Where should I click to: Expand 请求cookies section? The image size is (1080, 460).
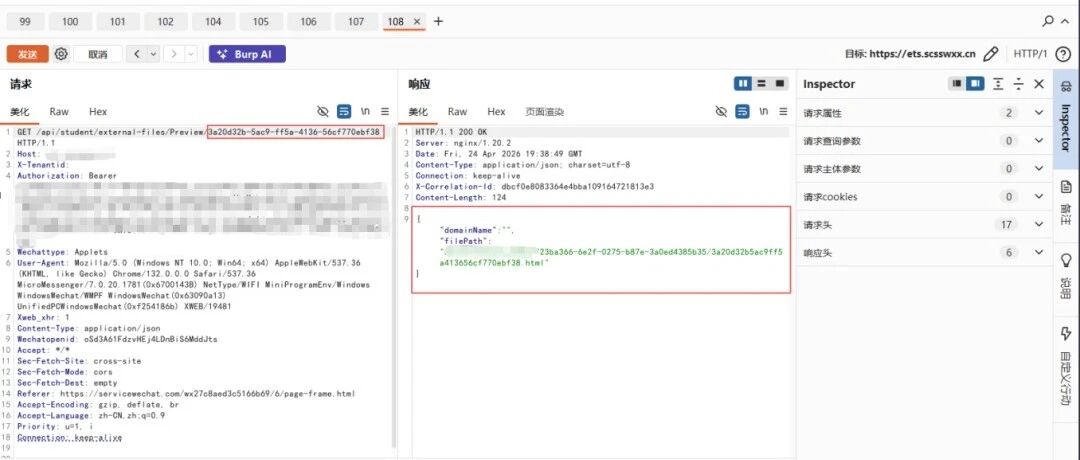[x=925, y=196]
